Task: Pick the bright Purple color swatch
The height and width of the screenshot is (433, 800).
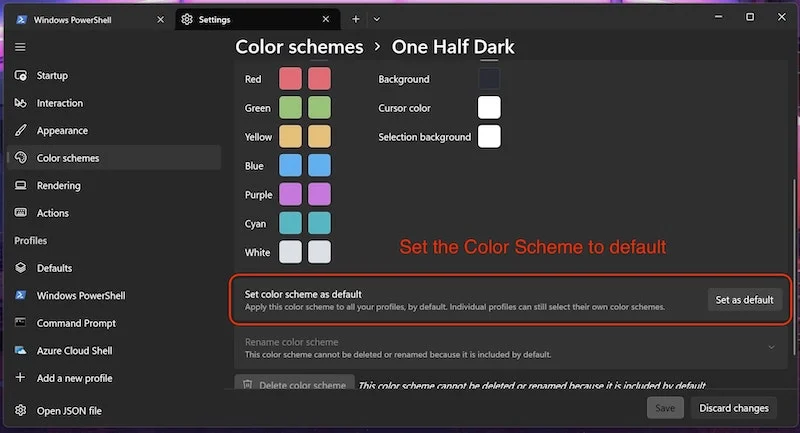Action: 319,194
